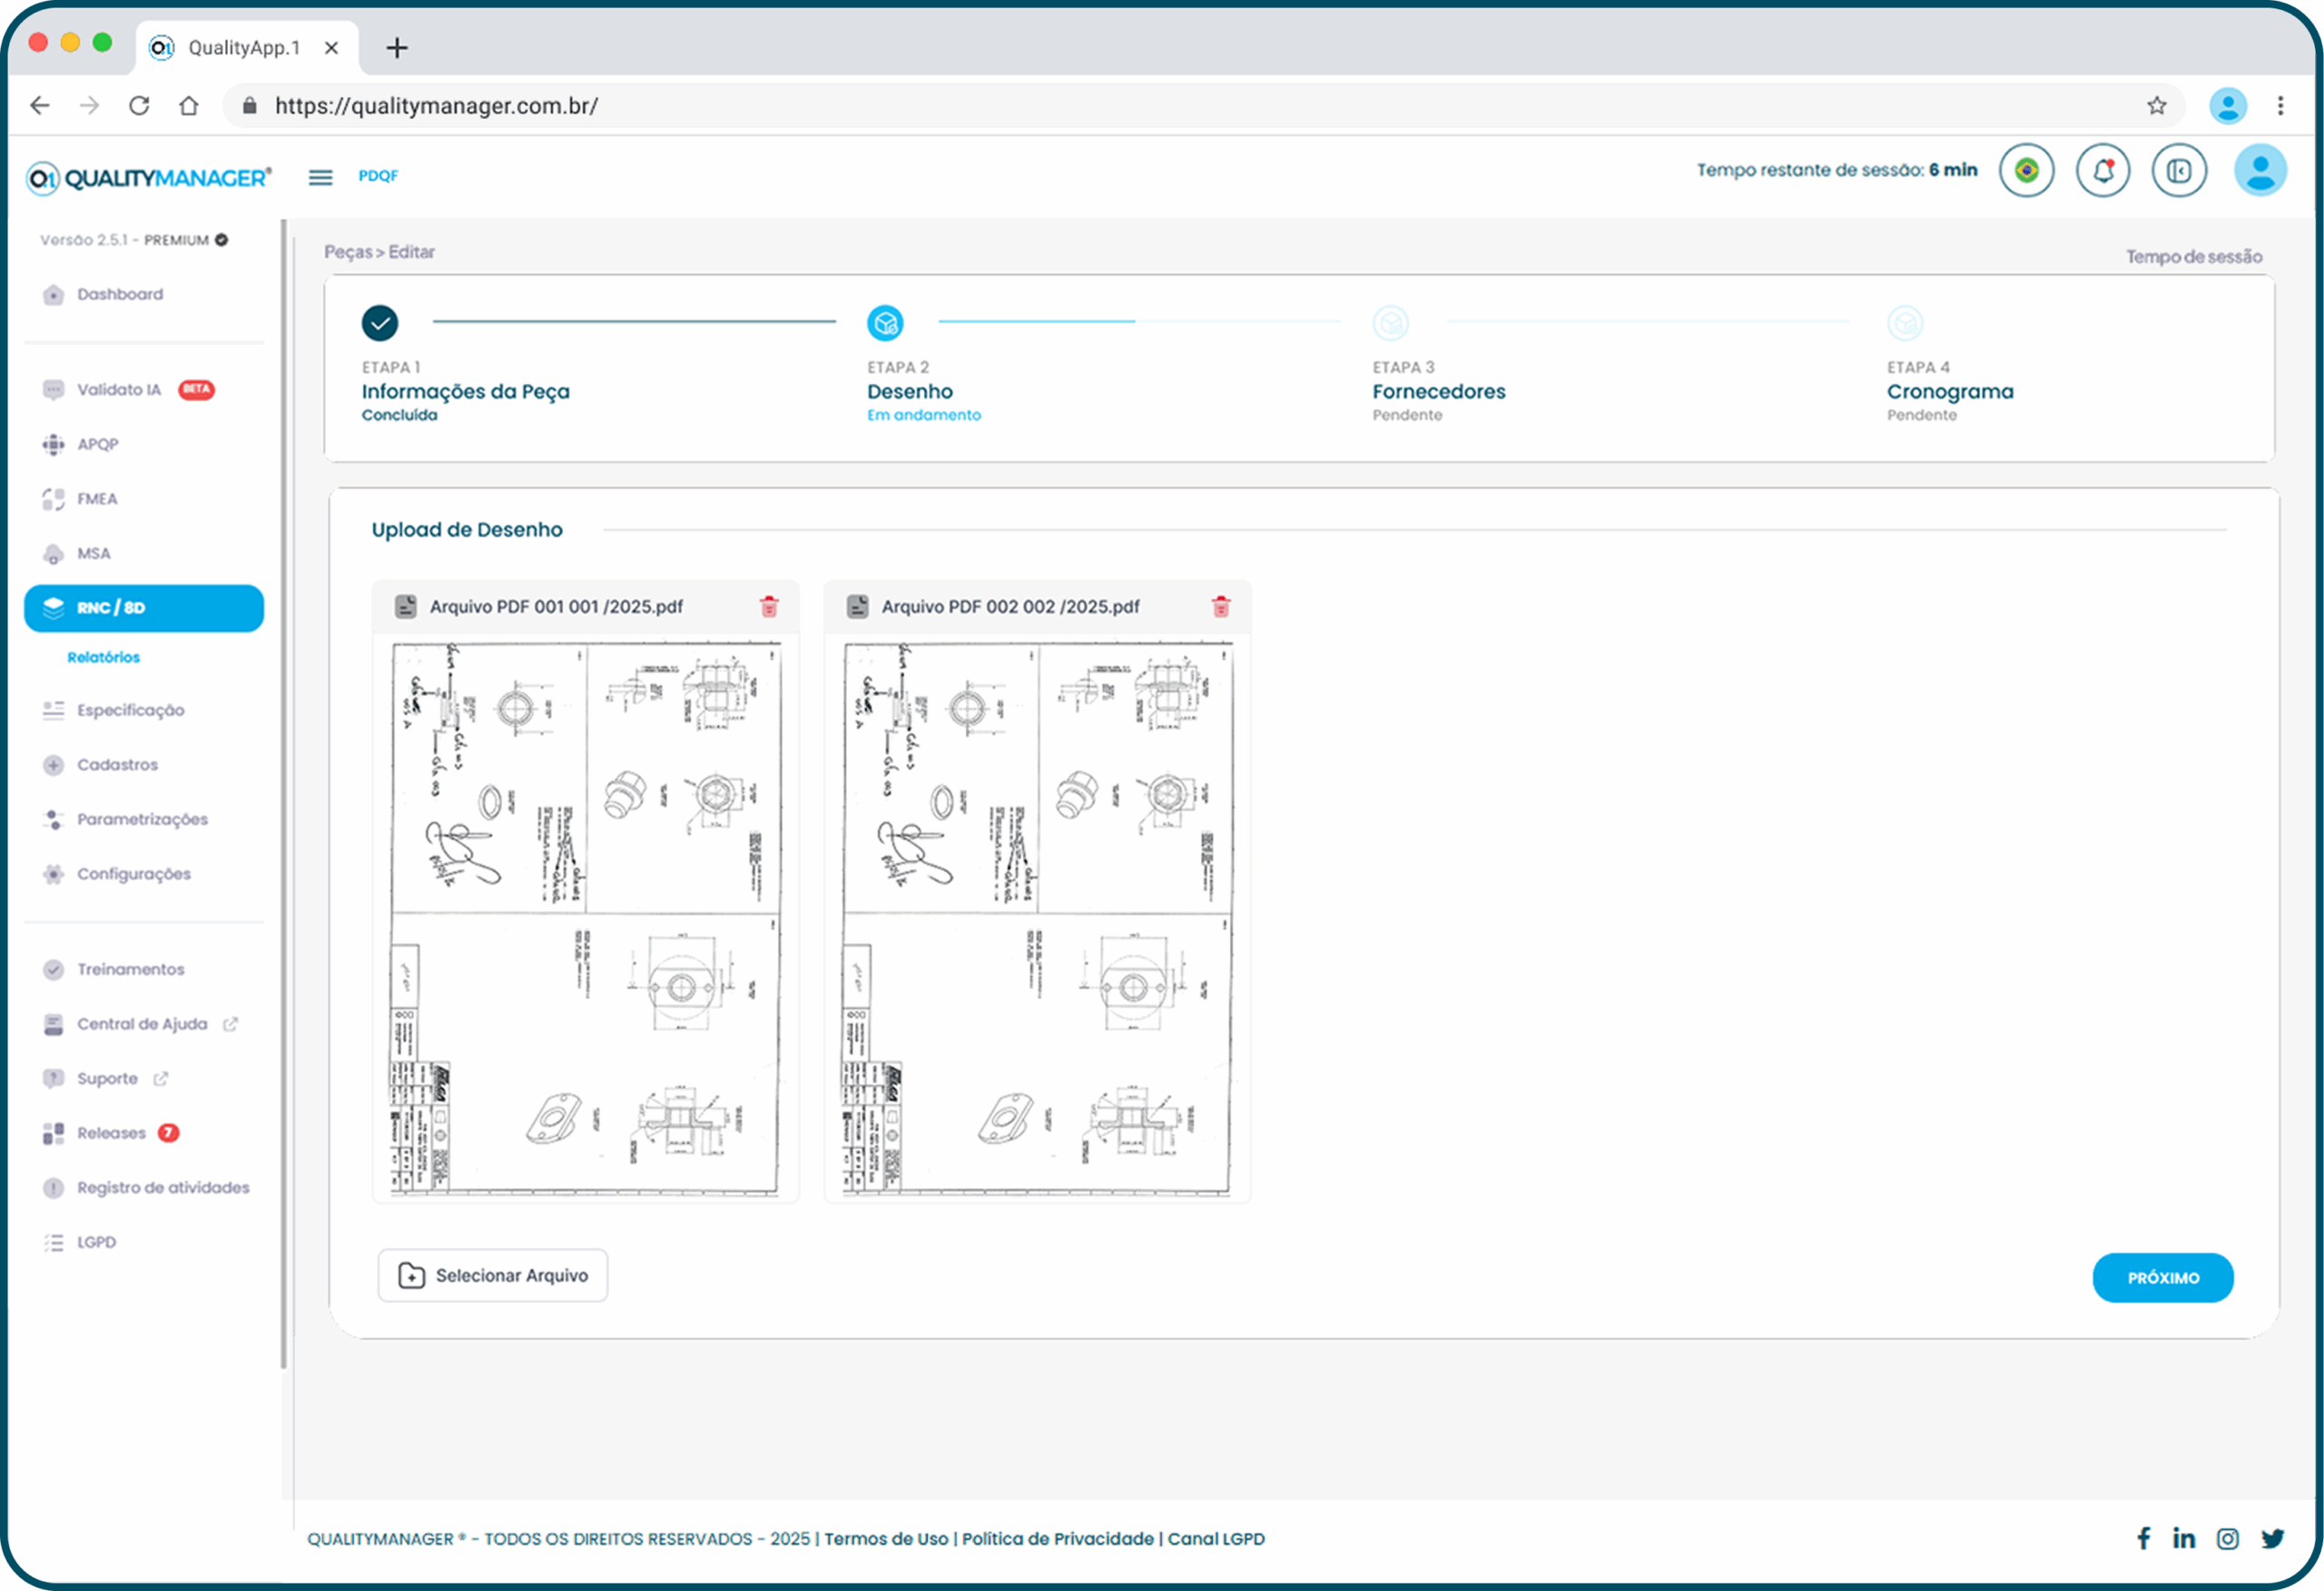Expand the Parametrizações sidebar item
The width and height of the screenshot is (2324, 1591).
point(142,820)
